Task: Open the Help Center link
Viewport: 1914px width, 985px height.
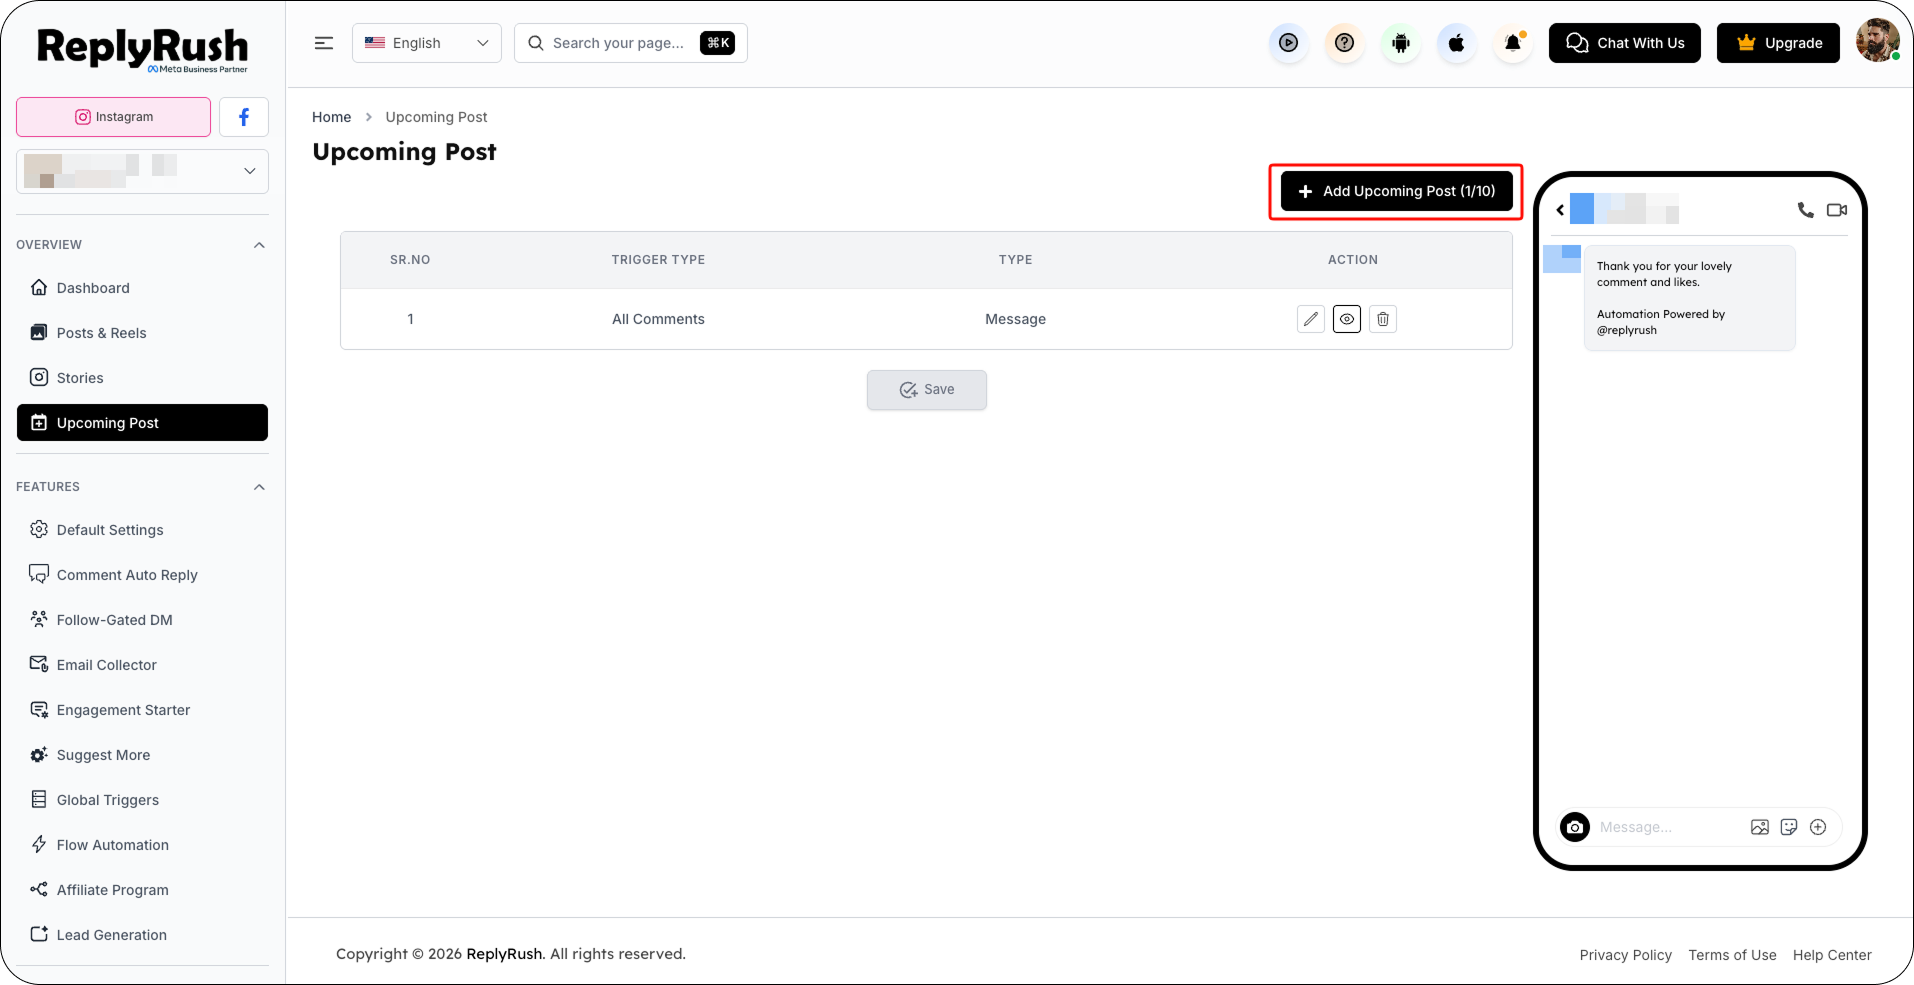Action: [1832, 955]
